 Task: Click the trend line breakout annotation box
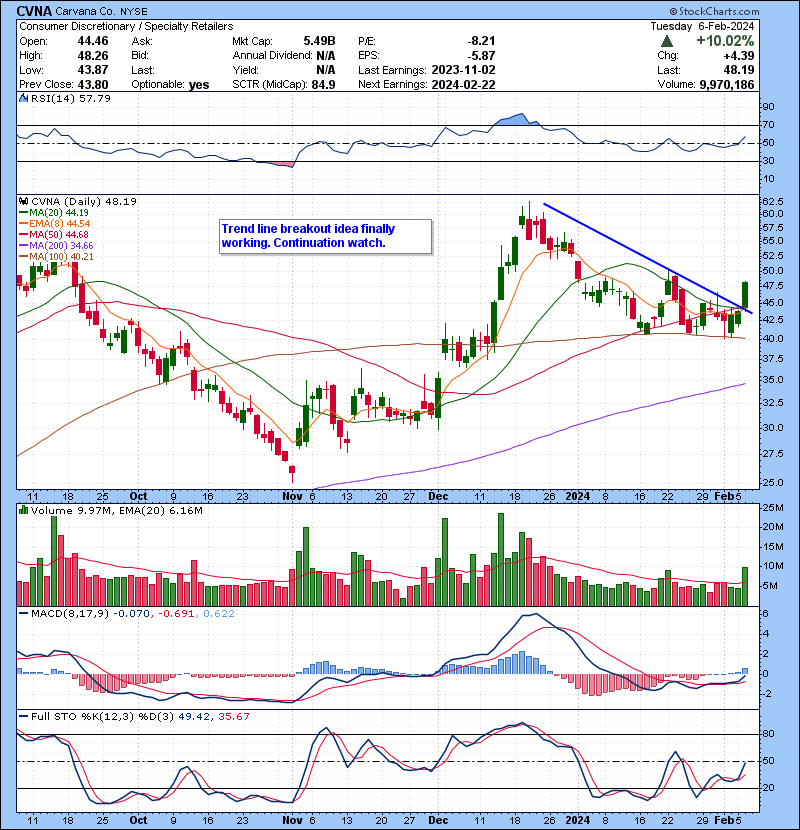tap(326, 236)
